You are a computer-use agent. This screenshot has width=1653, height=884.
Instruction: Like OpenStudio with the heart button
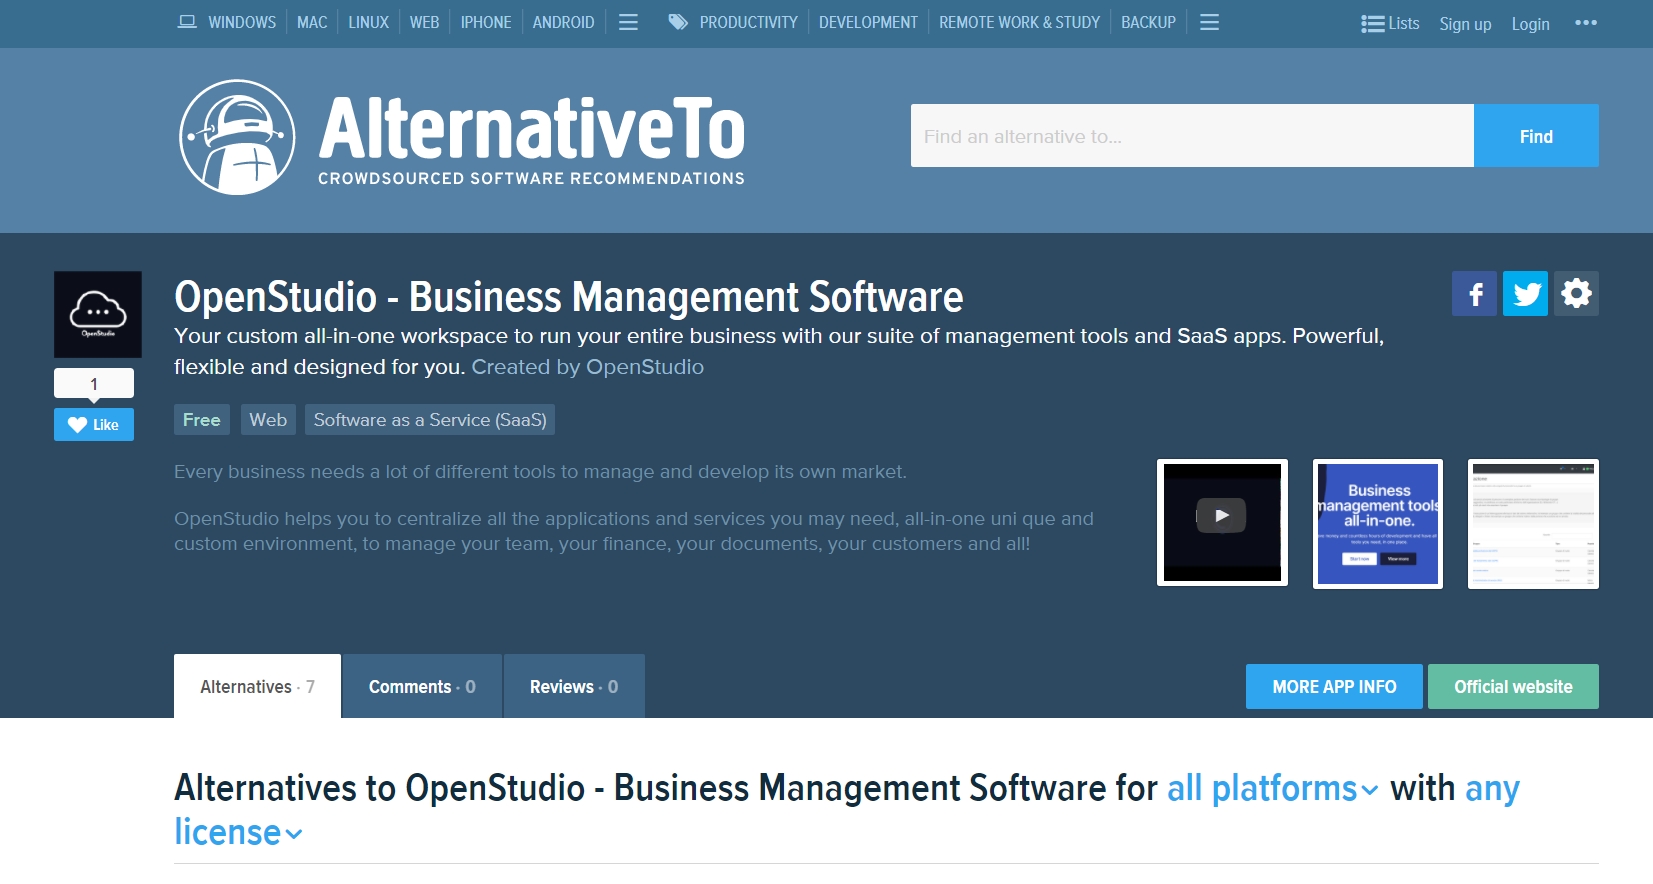pos(94,425)
